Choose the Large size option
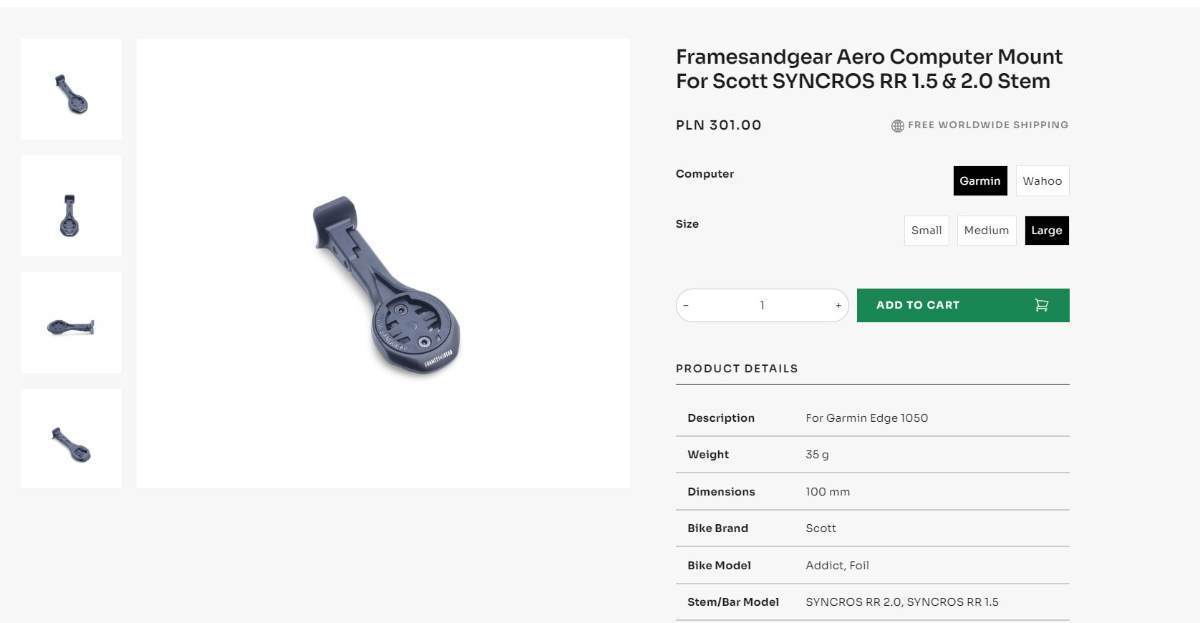1200x623 pixels. 1046,230
